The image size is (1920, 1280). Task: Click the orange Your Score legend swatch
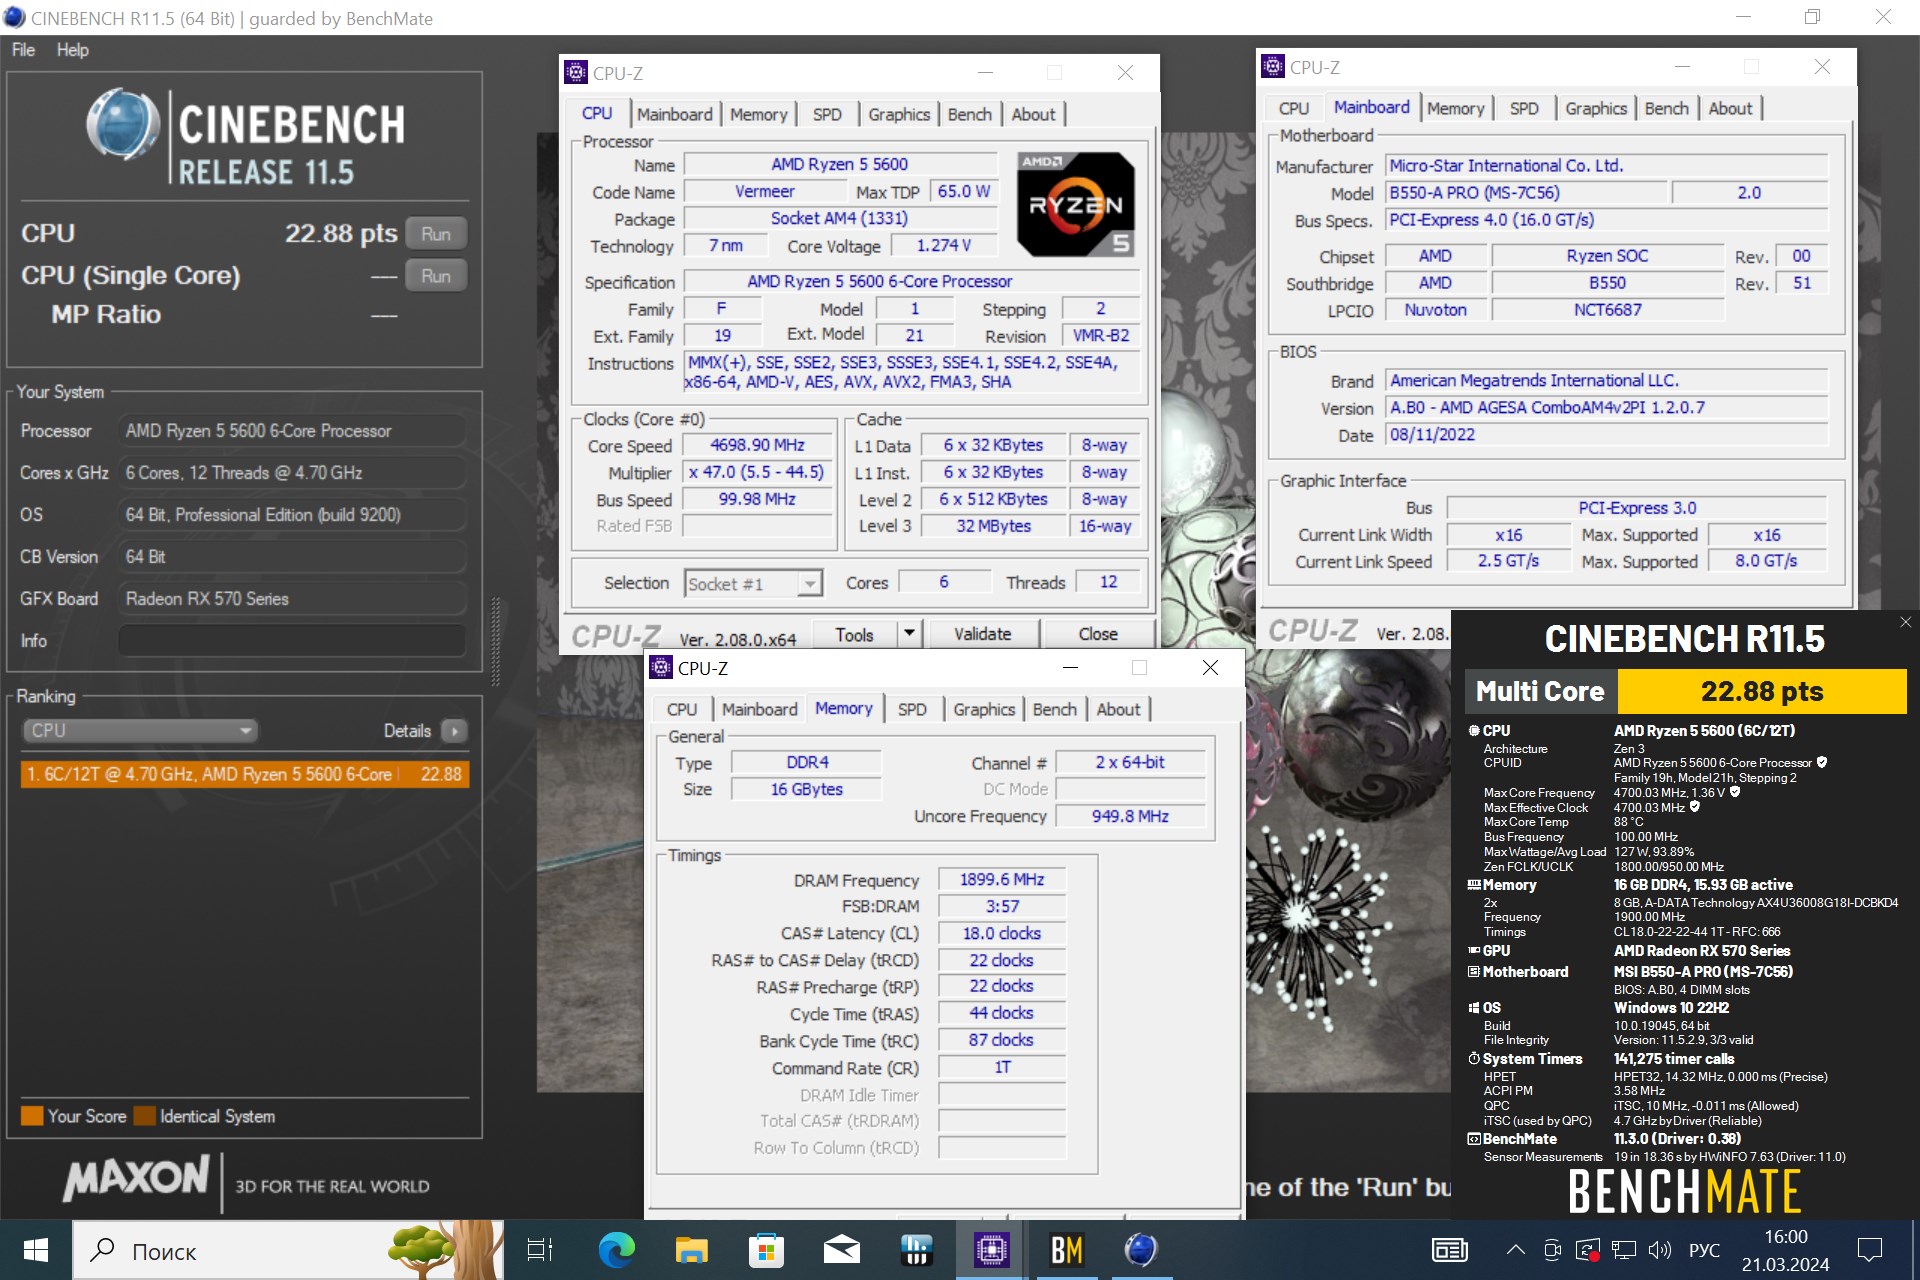(32, 1116)
